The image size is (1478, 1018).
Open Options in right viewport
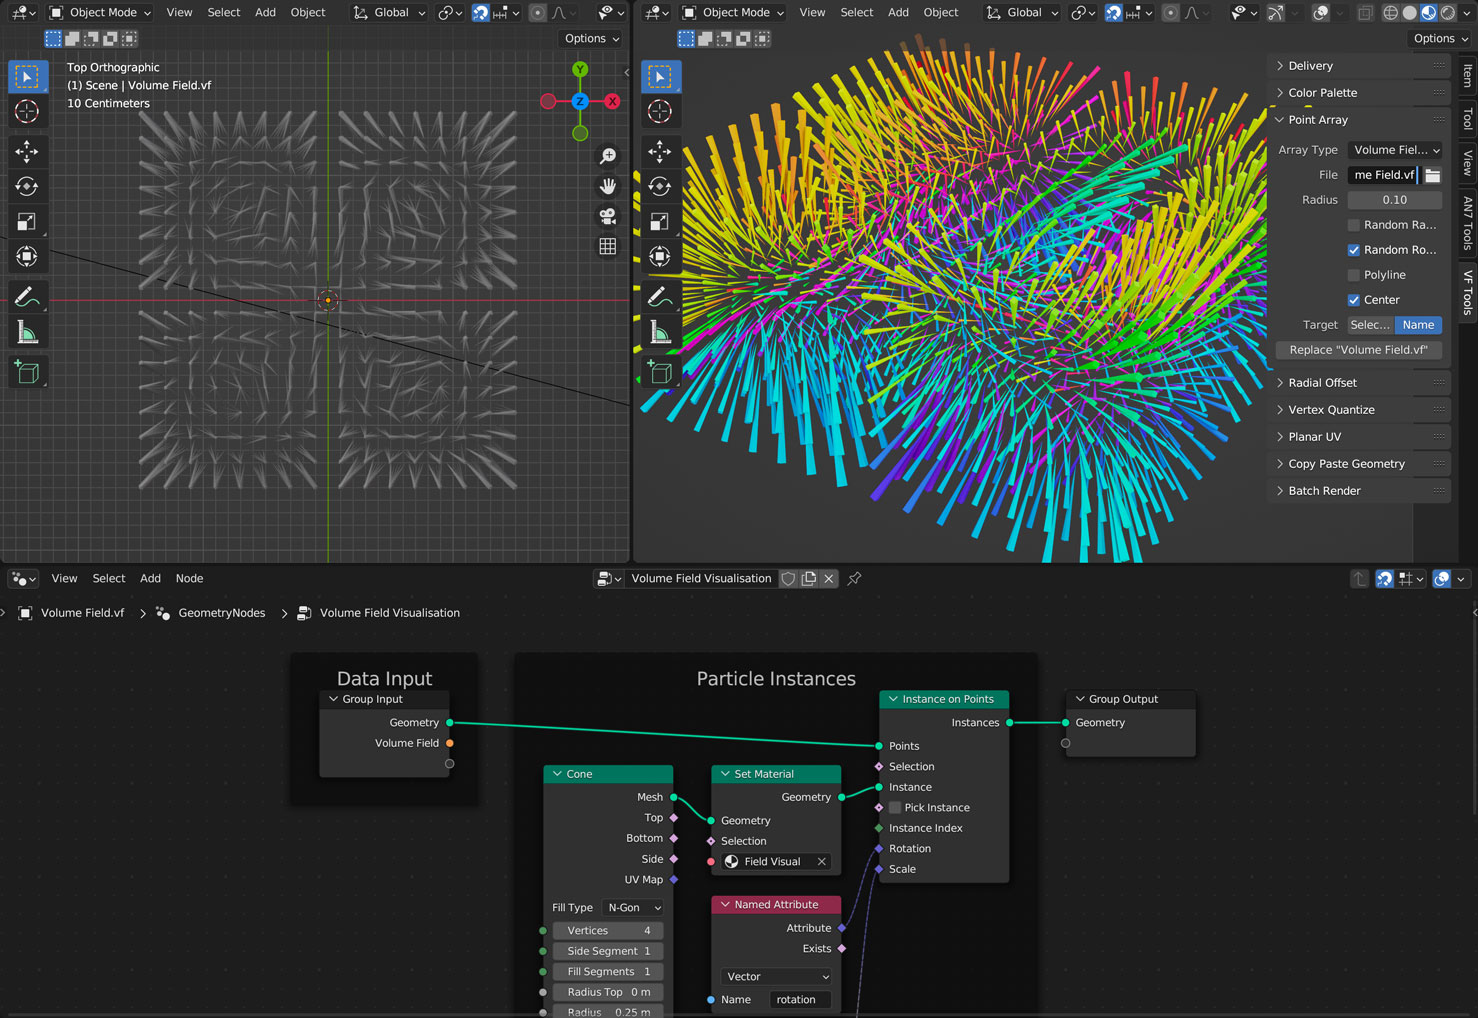coord(1439,39)
